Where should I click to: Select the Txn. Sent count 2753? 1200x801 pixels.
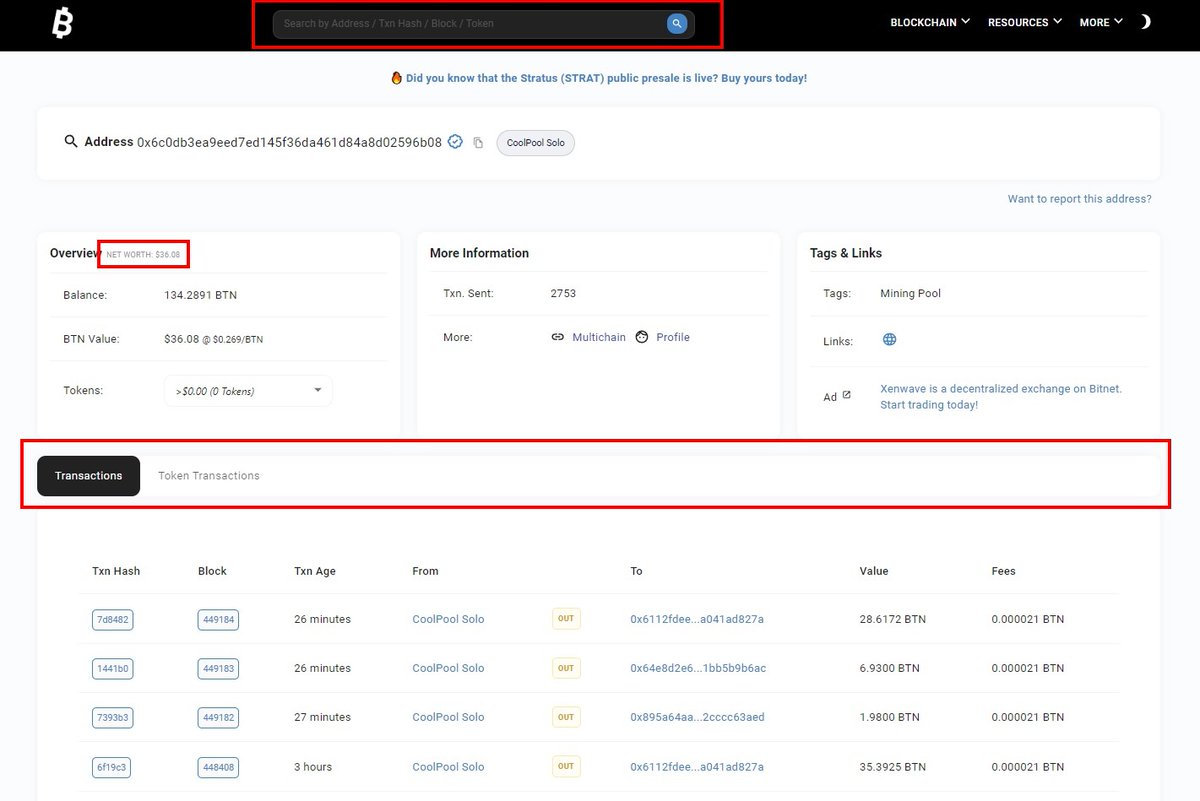pos(563,293)
